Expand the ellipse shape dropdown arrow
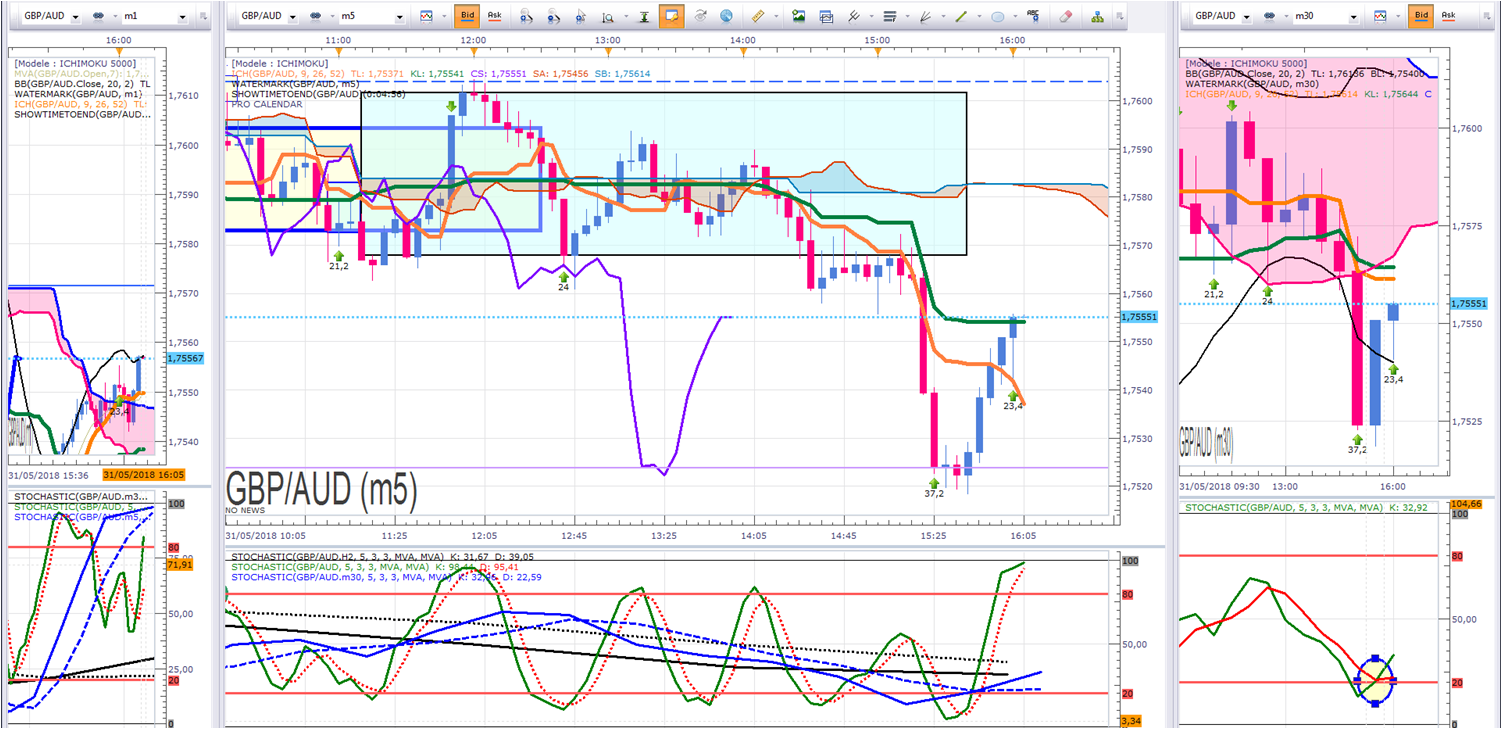1502x729 pixels. coord(1013,17)
